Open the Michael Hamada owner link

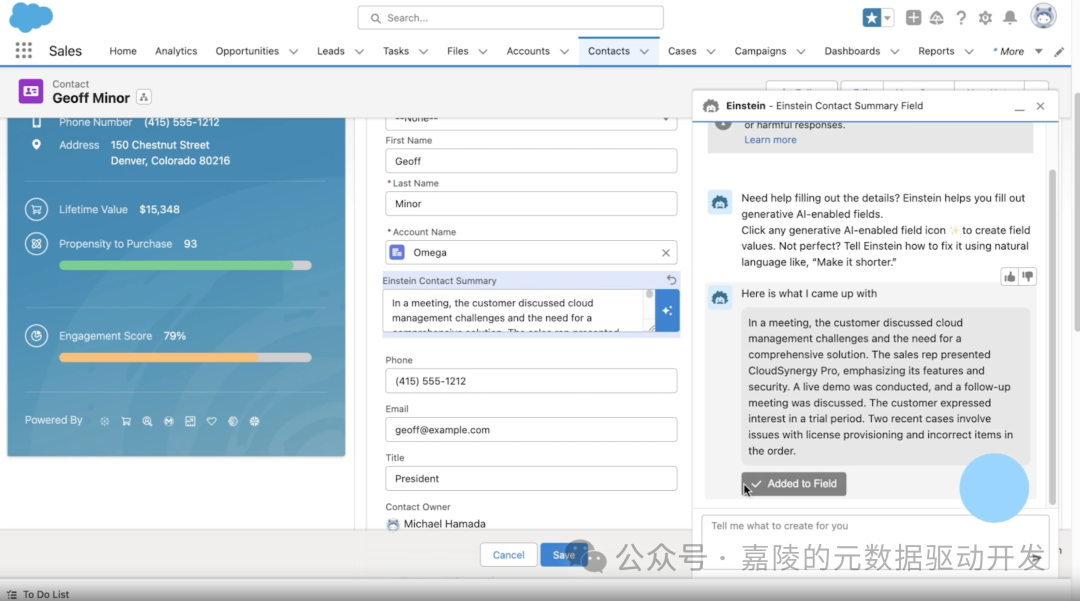coord(444,524)
